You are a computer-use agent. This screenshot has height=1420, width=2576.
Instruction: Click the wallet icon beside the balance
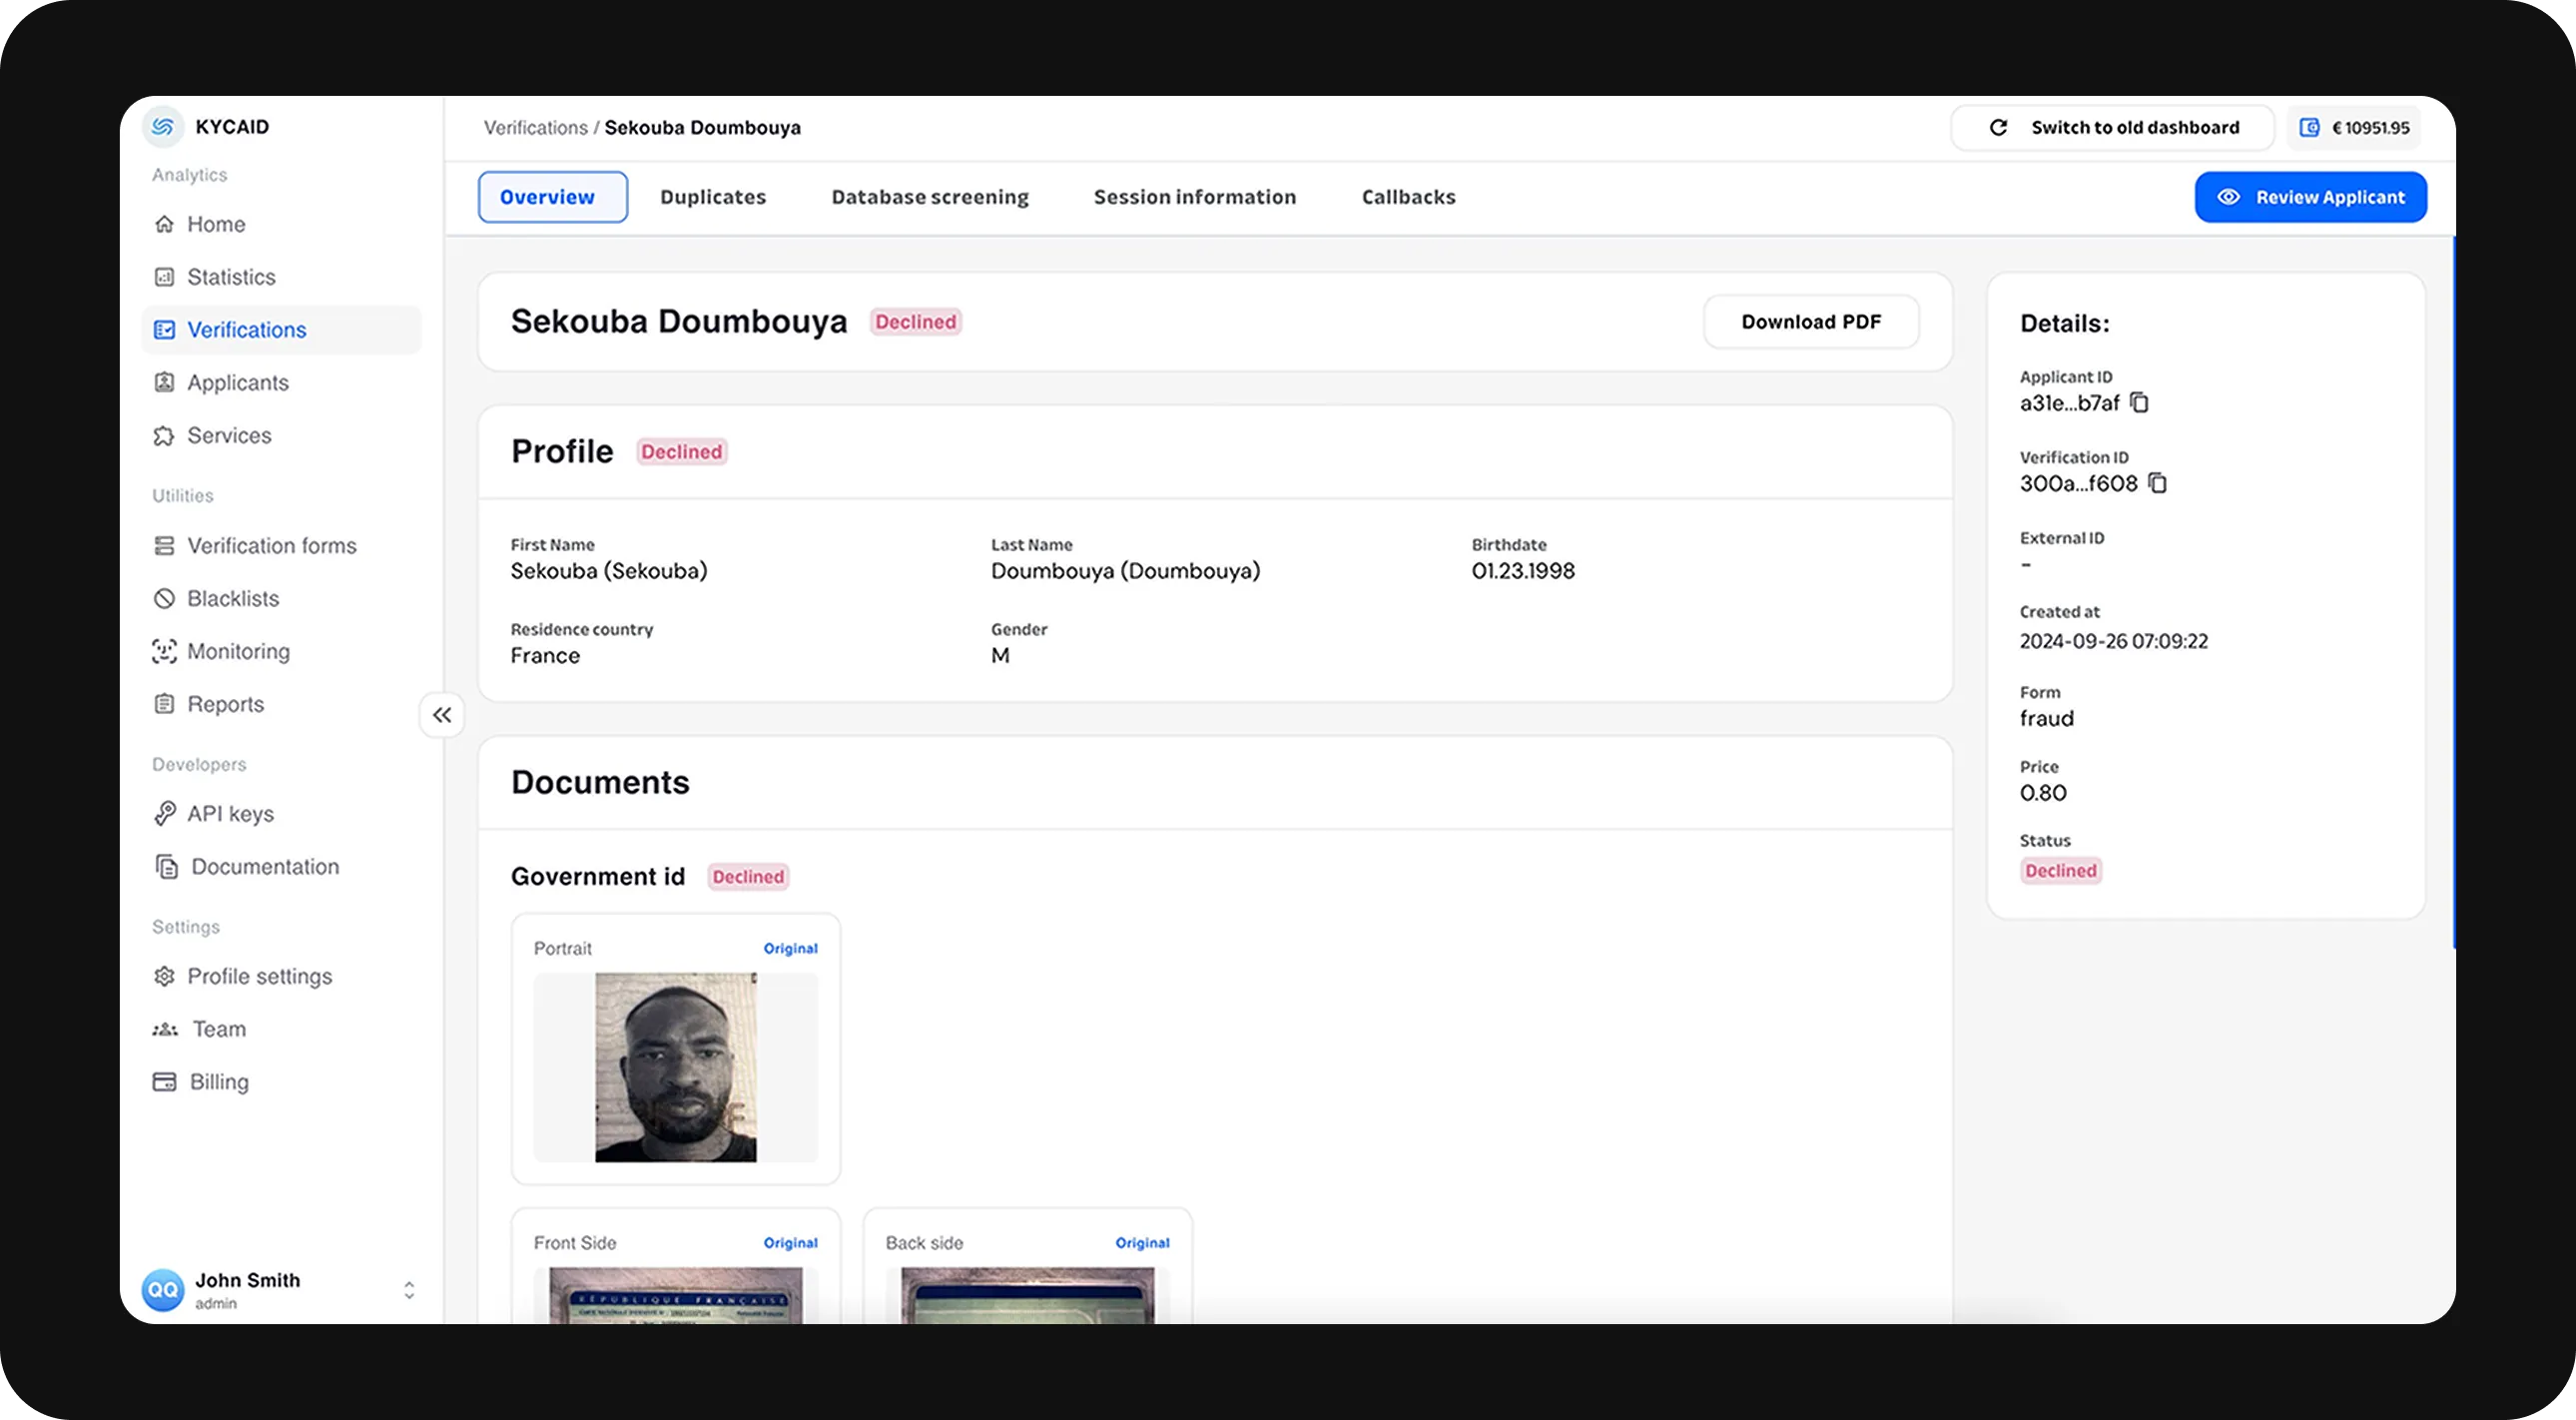[2311, 127]
